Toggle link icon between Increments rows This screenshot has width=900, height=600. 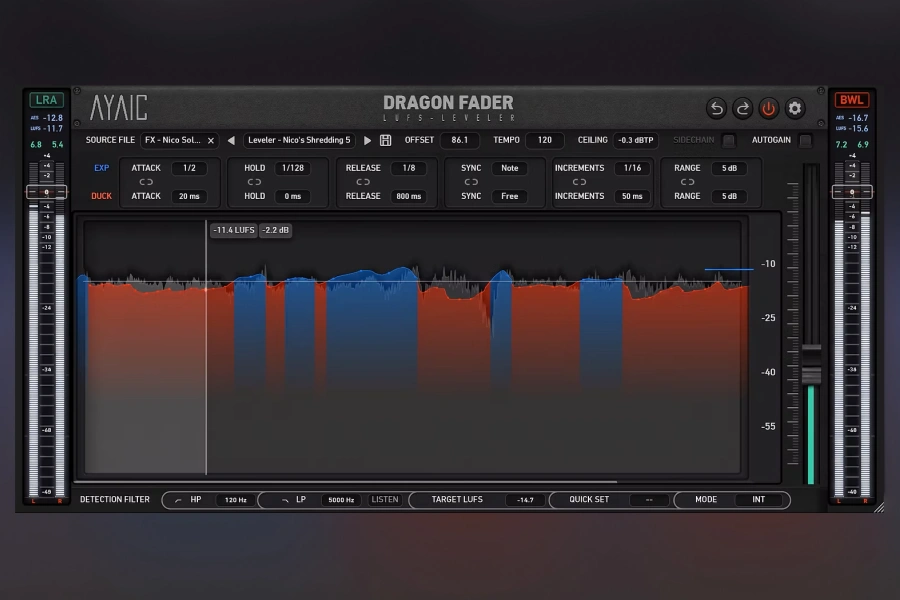[579, 182]
